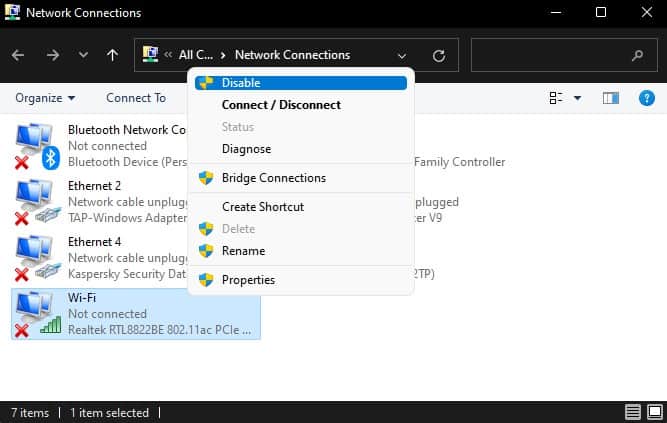Open the view options dropdown arrow
The width and height of the screenshot is (667, 423).
pyautogui.click(x=577, y=98)
